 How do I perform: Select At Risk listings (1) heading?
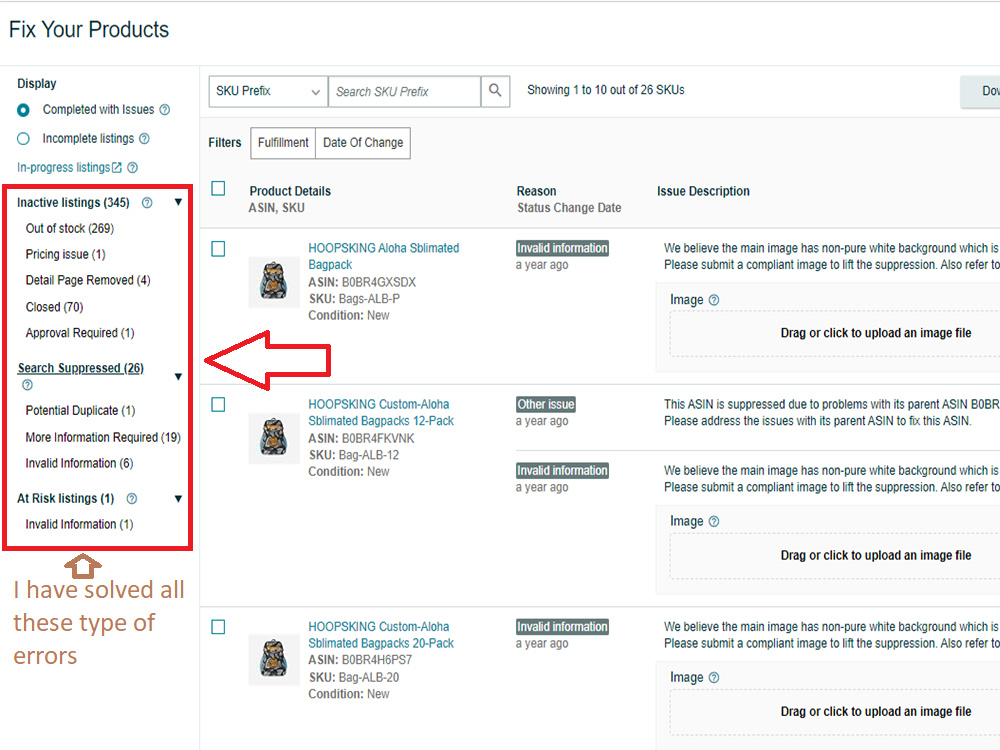(x=65, y=499)
